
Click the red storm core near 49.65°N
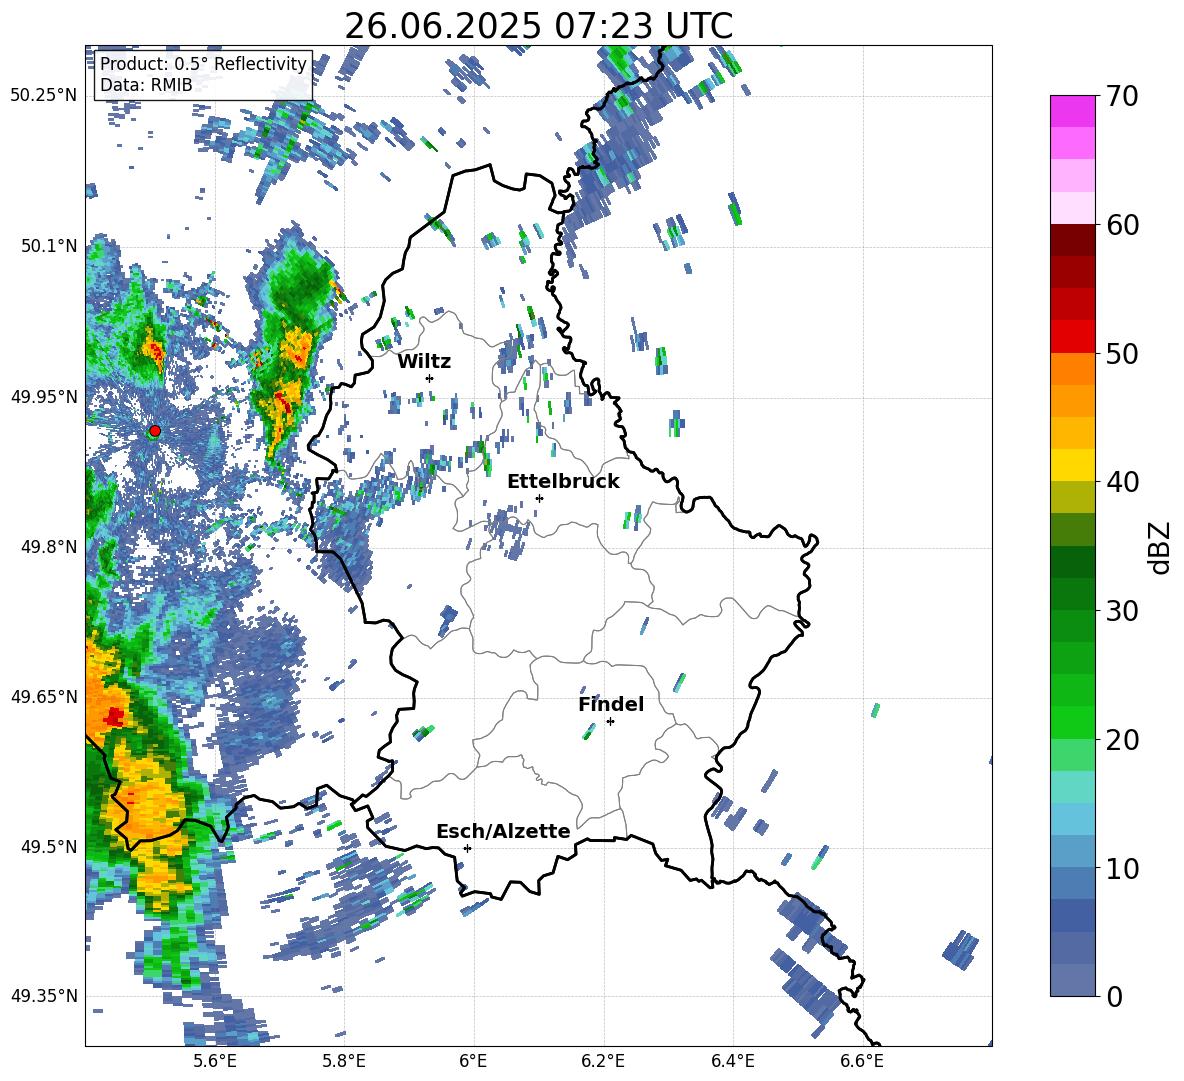(x=114, y=716)
